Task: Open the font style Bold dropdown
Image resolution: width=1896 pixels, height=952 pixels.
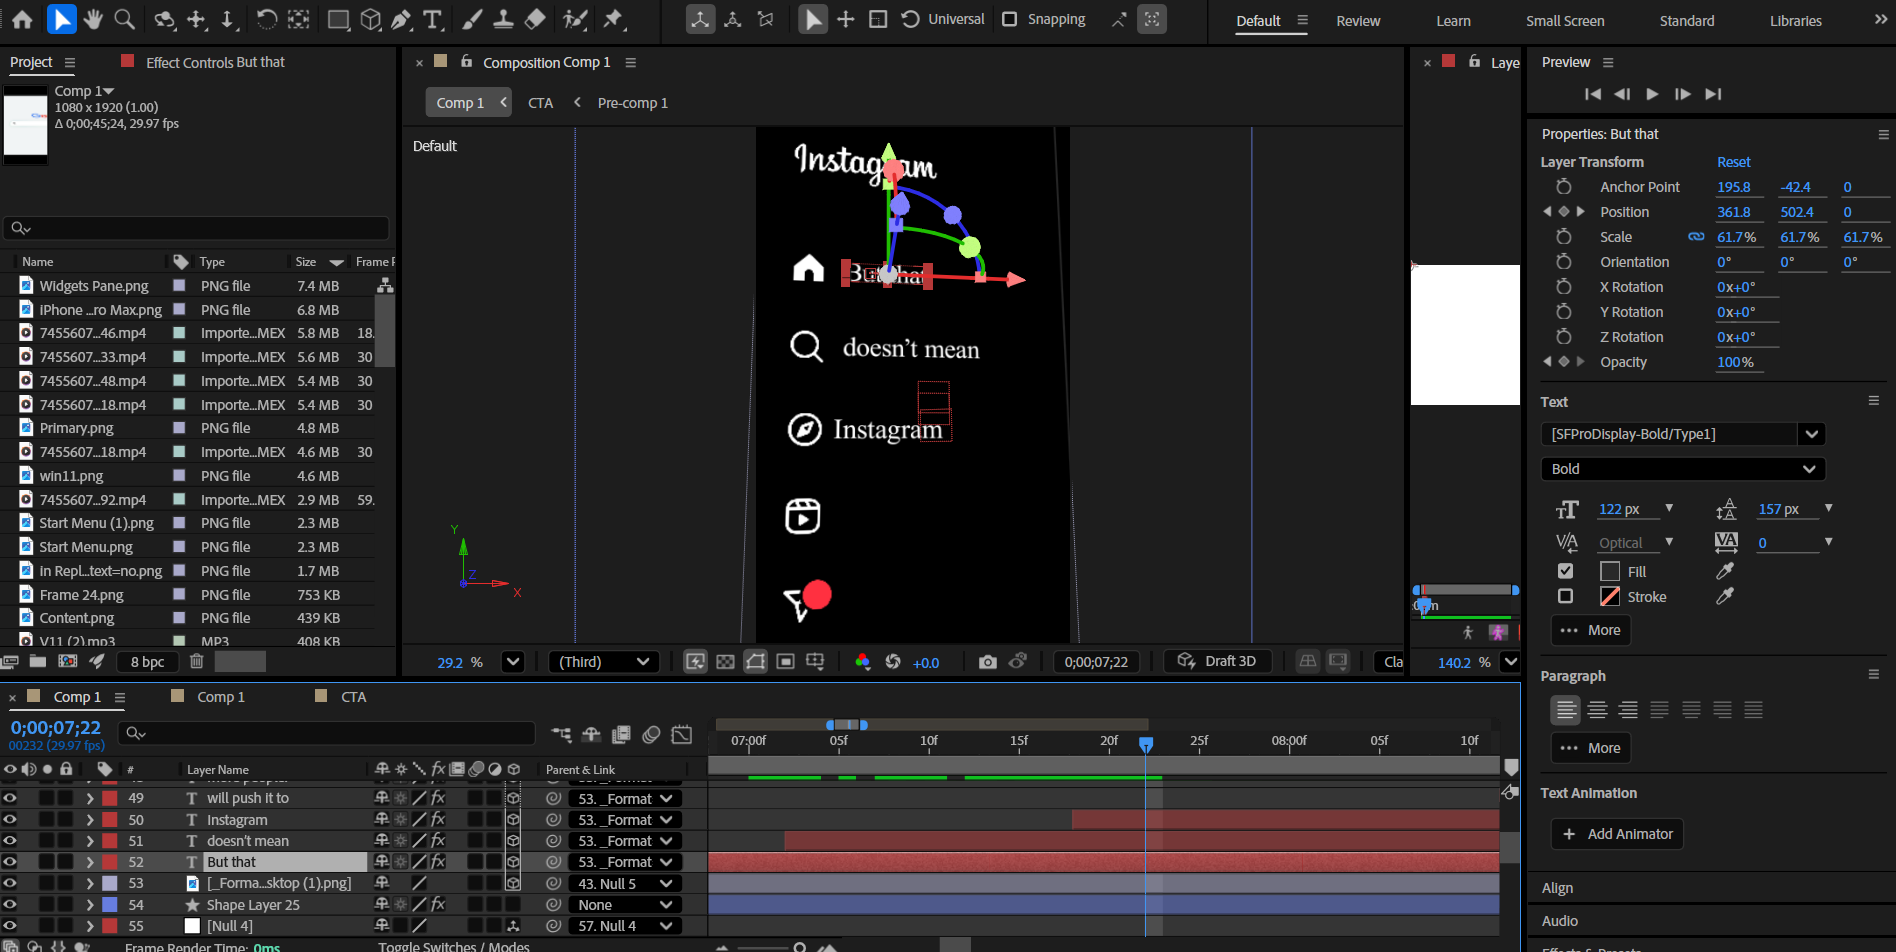Action: point(1683,469)
